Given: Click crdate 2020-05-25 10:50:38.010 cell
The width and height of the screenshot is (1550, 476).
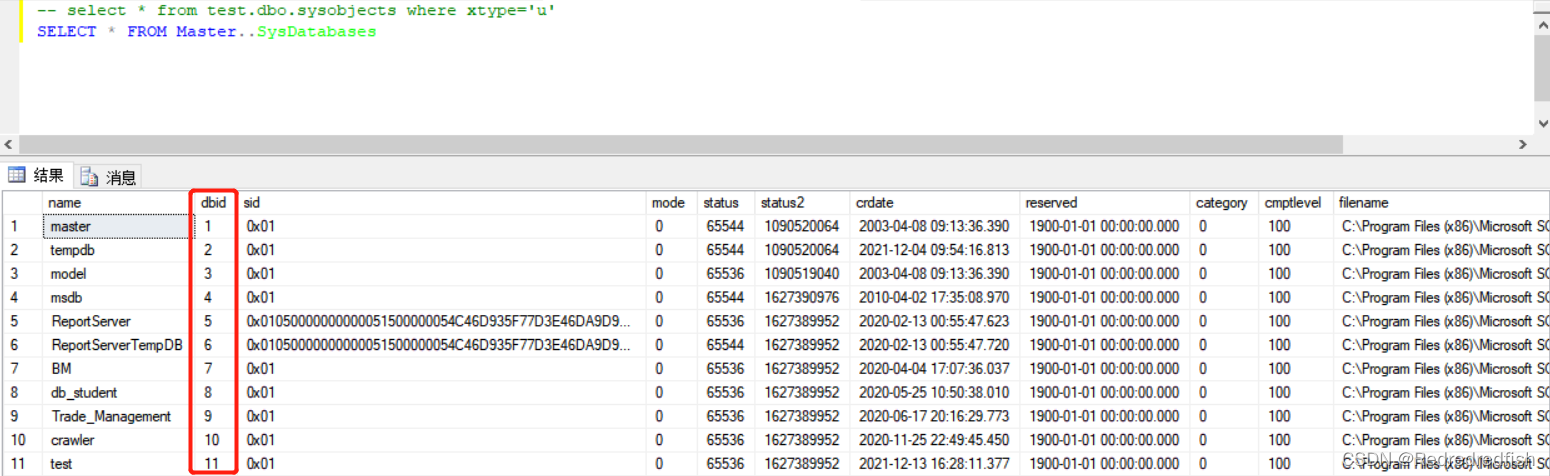Looking at the screenshot, I should [935, 393].
